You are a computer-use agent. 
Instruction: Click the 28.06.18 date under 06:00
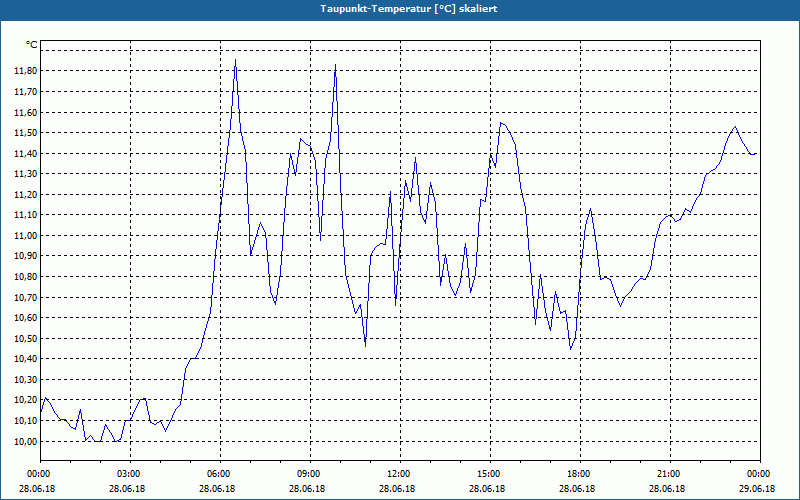217,488
